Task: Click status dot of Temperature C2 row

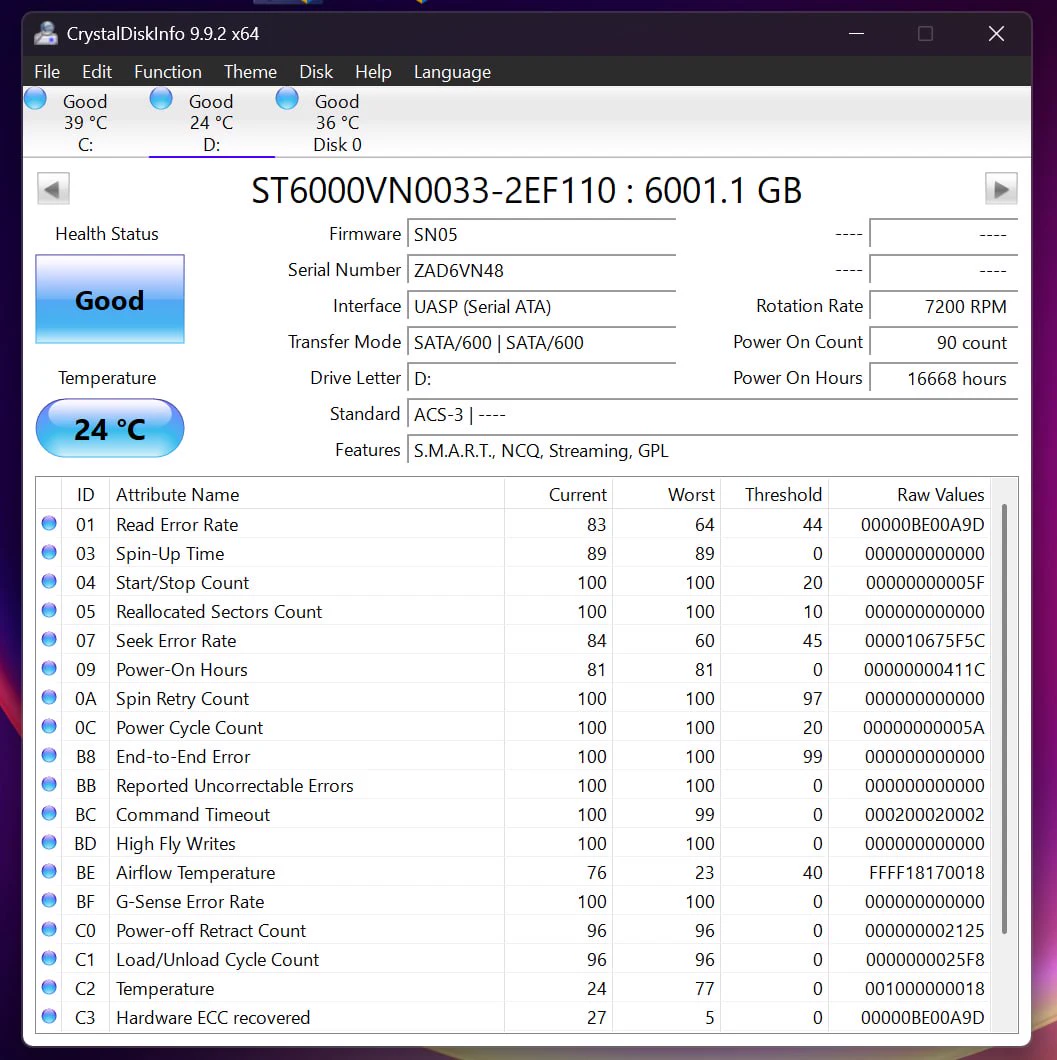Action: (49, 988)
